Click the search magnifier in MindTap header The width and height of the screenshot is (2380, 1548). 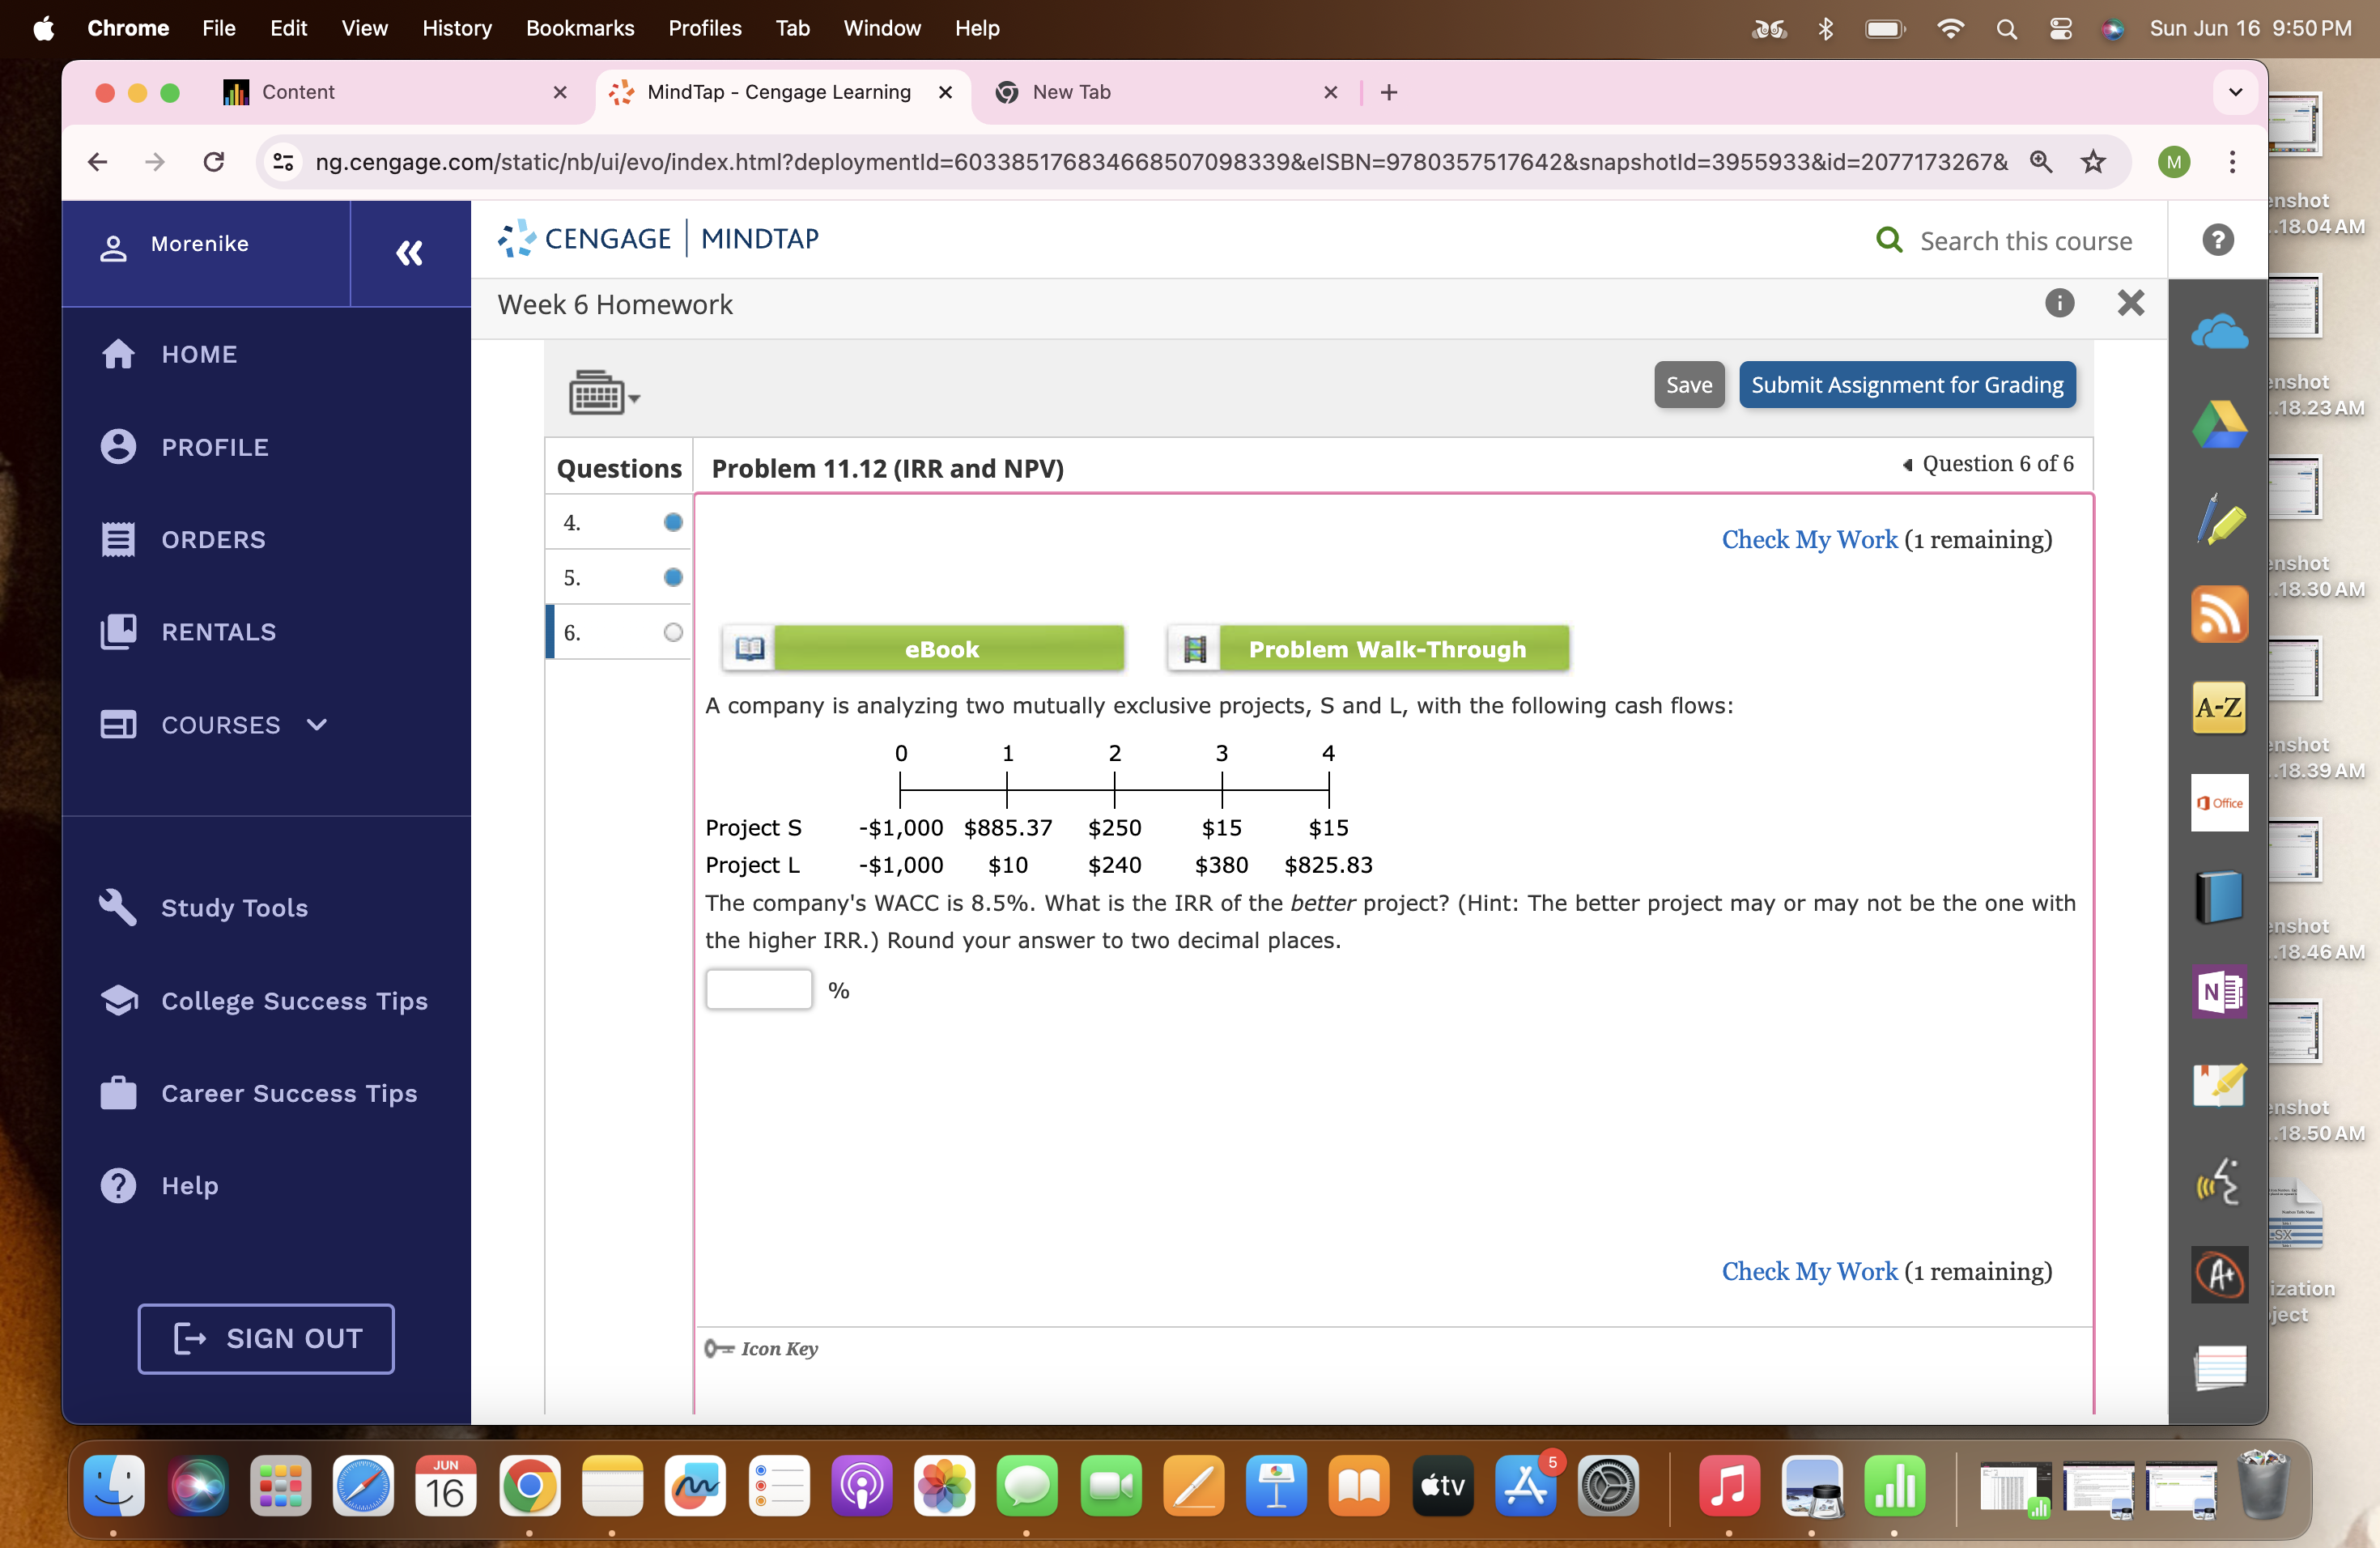point(1889,240)
